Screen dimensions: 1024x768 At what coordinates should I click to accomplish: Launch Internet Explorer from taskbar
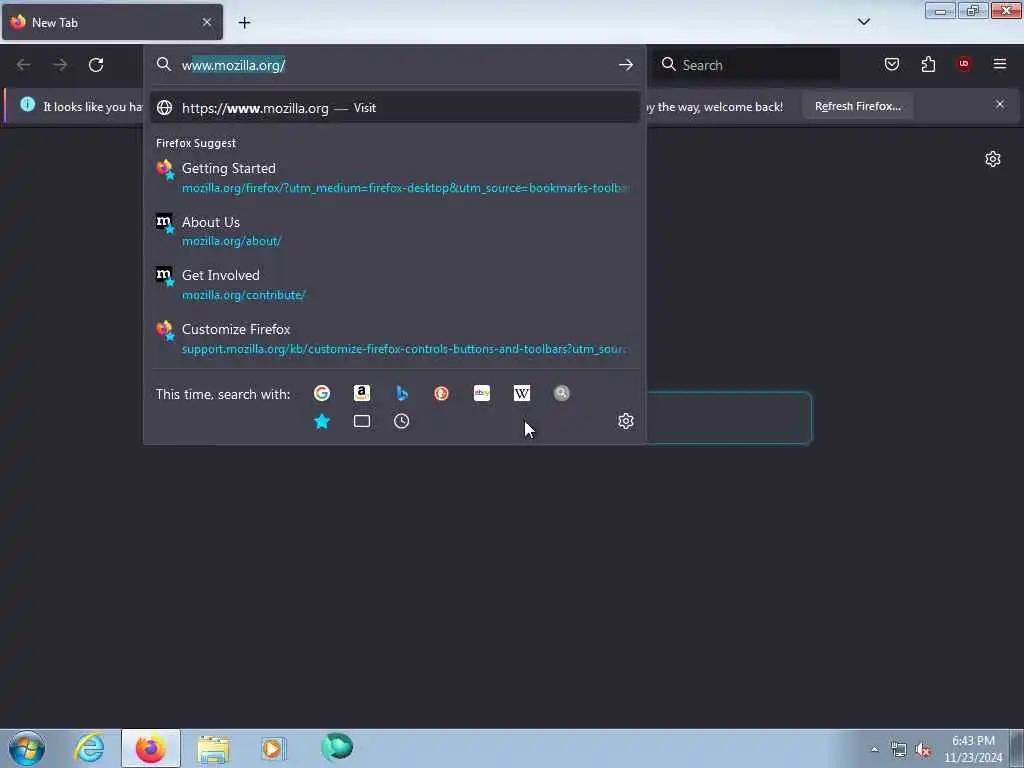pyautogui.click(x=89, y=748)
